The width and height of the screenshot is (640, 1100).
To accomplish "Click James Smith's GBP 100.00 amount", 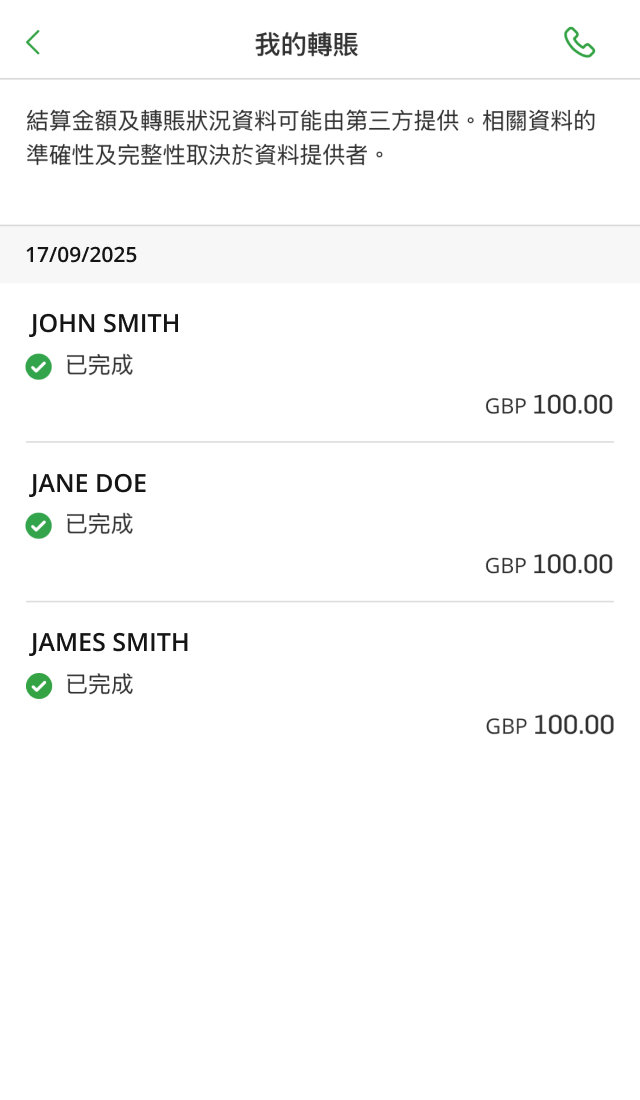I will 549,725.
